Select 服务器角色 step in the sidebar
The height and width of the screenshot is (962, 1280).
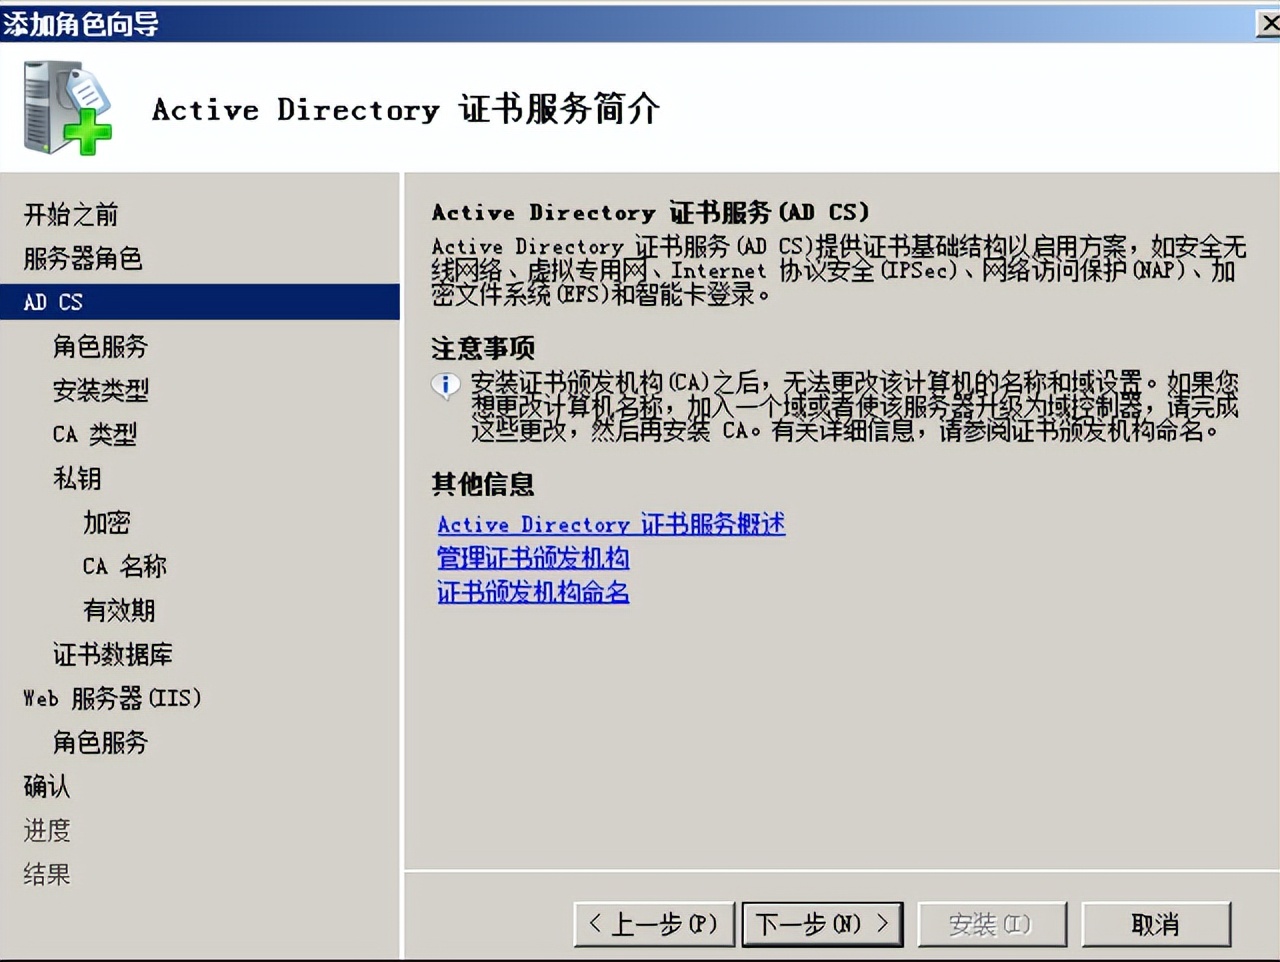[82, 258]
